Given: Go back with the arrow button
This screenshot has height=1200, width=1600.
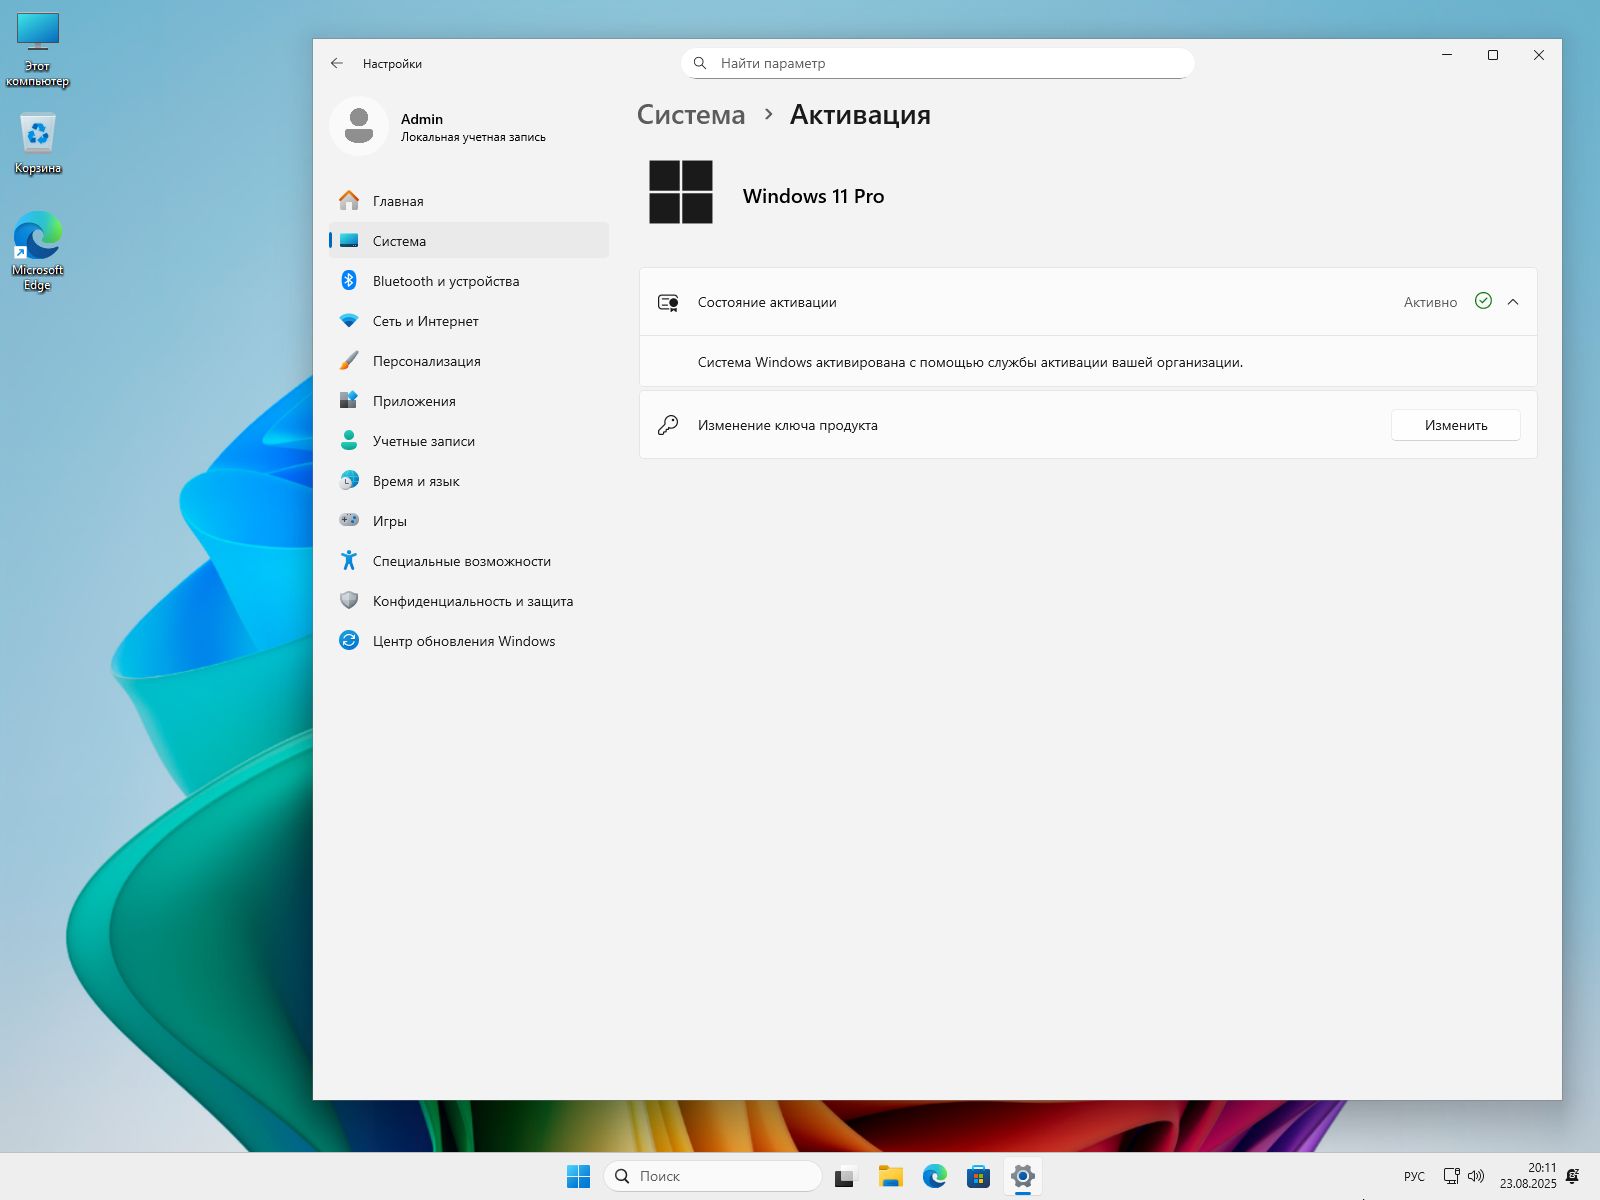Looking at the screenshot, I should pos(337,63).
